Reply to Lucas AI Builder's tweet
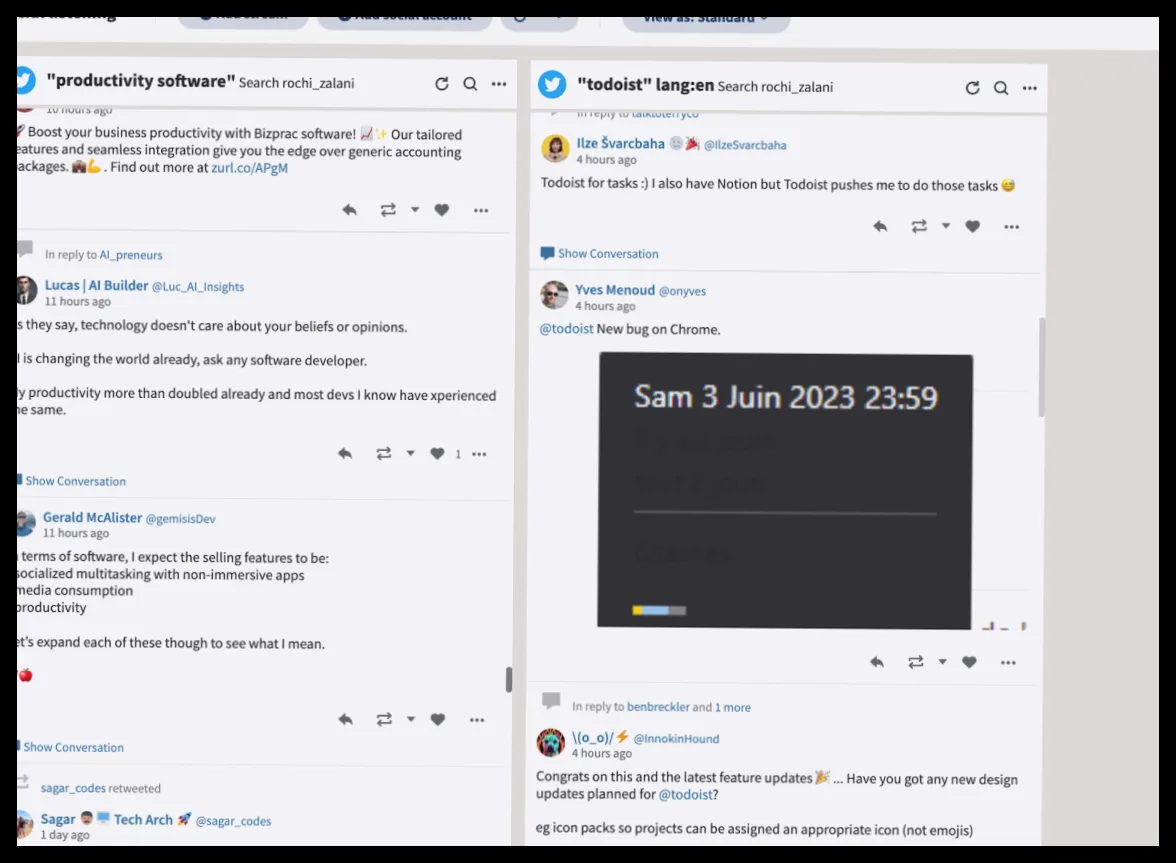 pos(345,454)
